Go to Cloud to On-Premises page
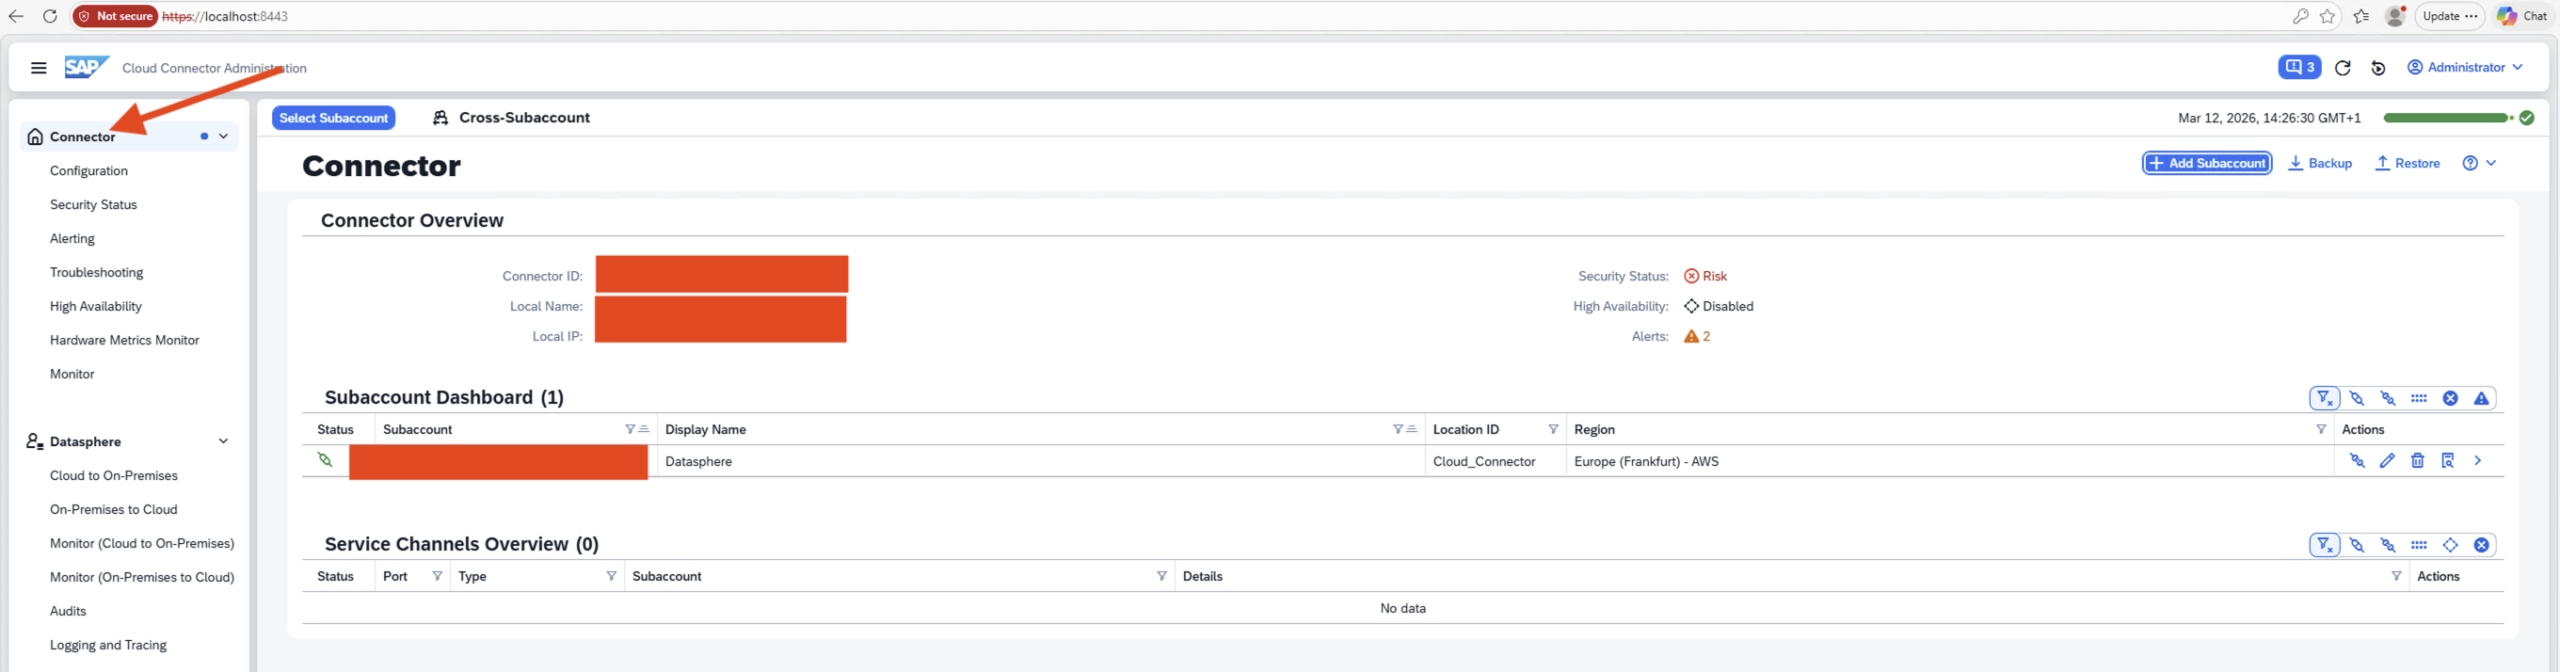Screen dimensions: 2560x672 click(x=114, y=476)
